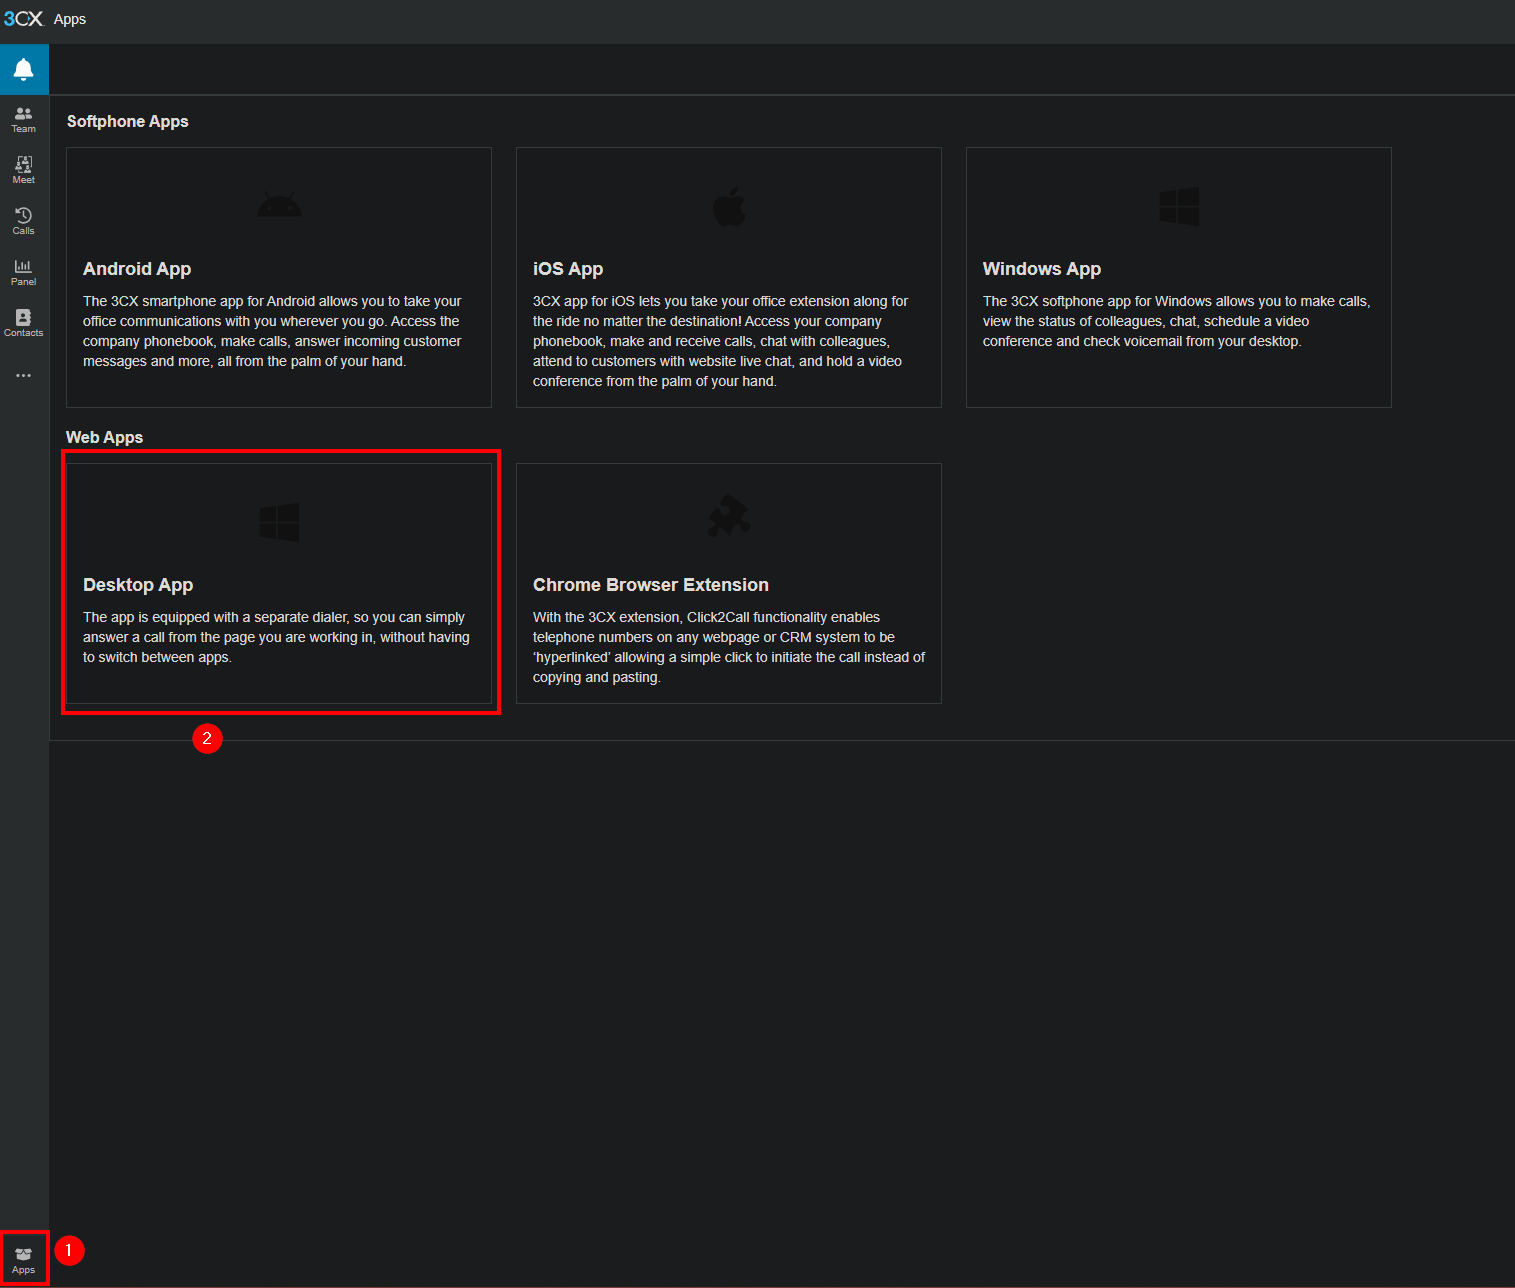The height and width of the screenshot is (1288, 1515).
Task: Click the notification bell icon
Action: (x=24, y=69)
